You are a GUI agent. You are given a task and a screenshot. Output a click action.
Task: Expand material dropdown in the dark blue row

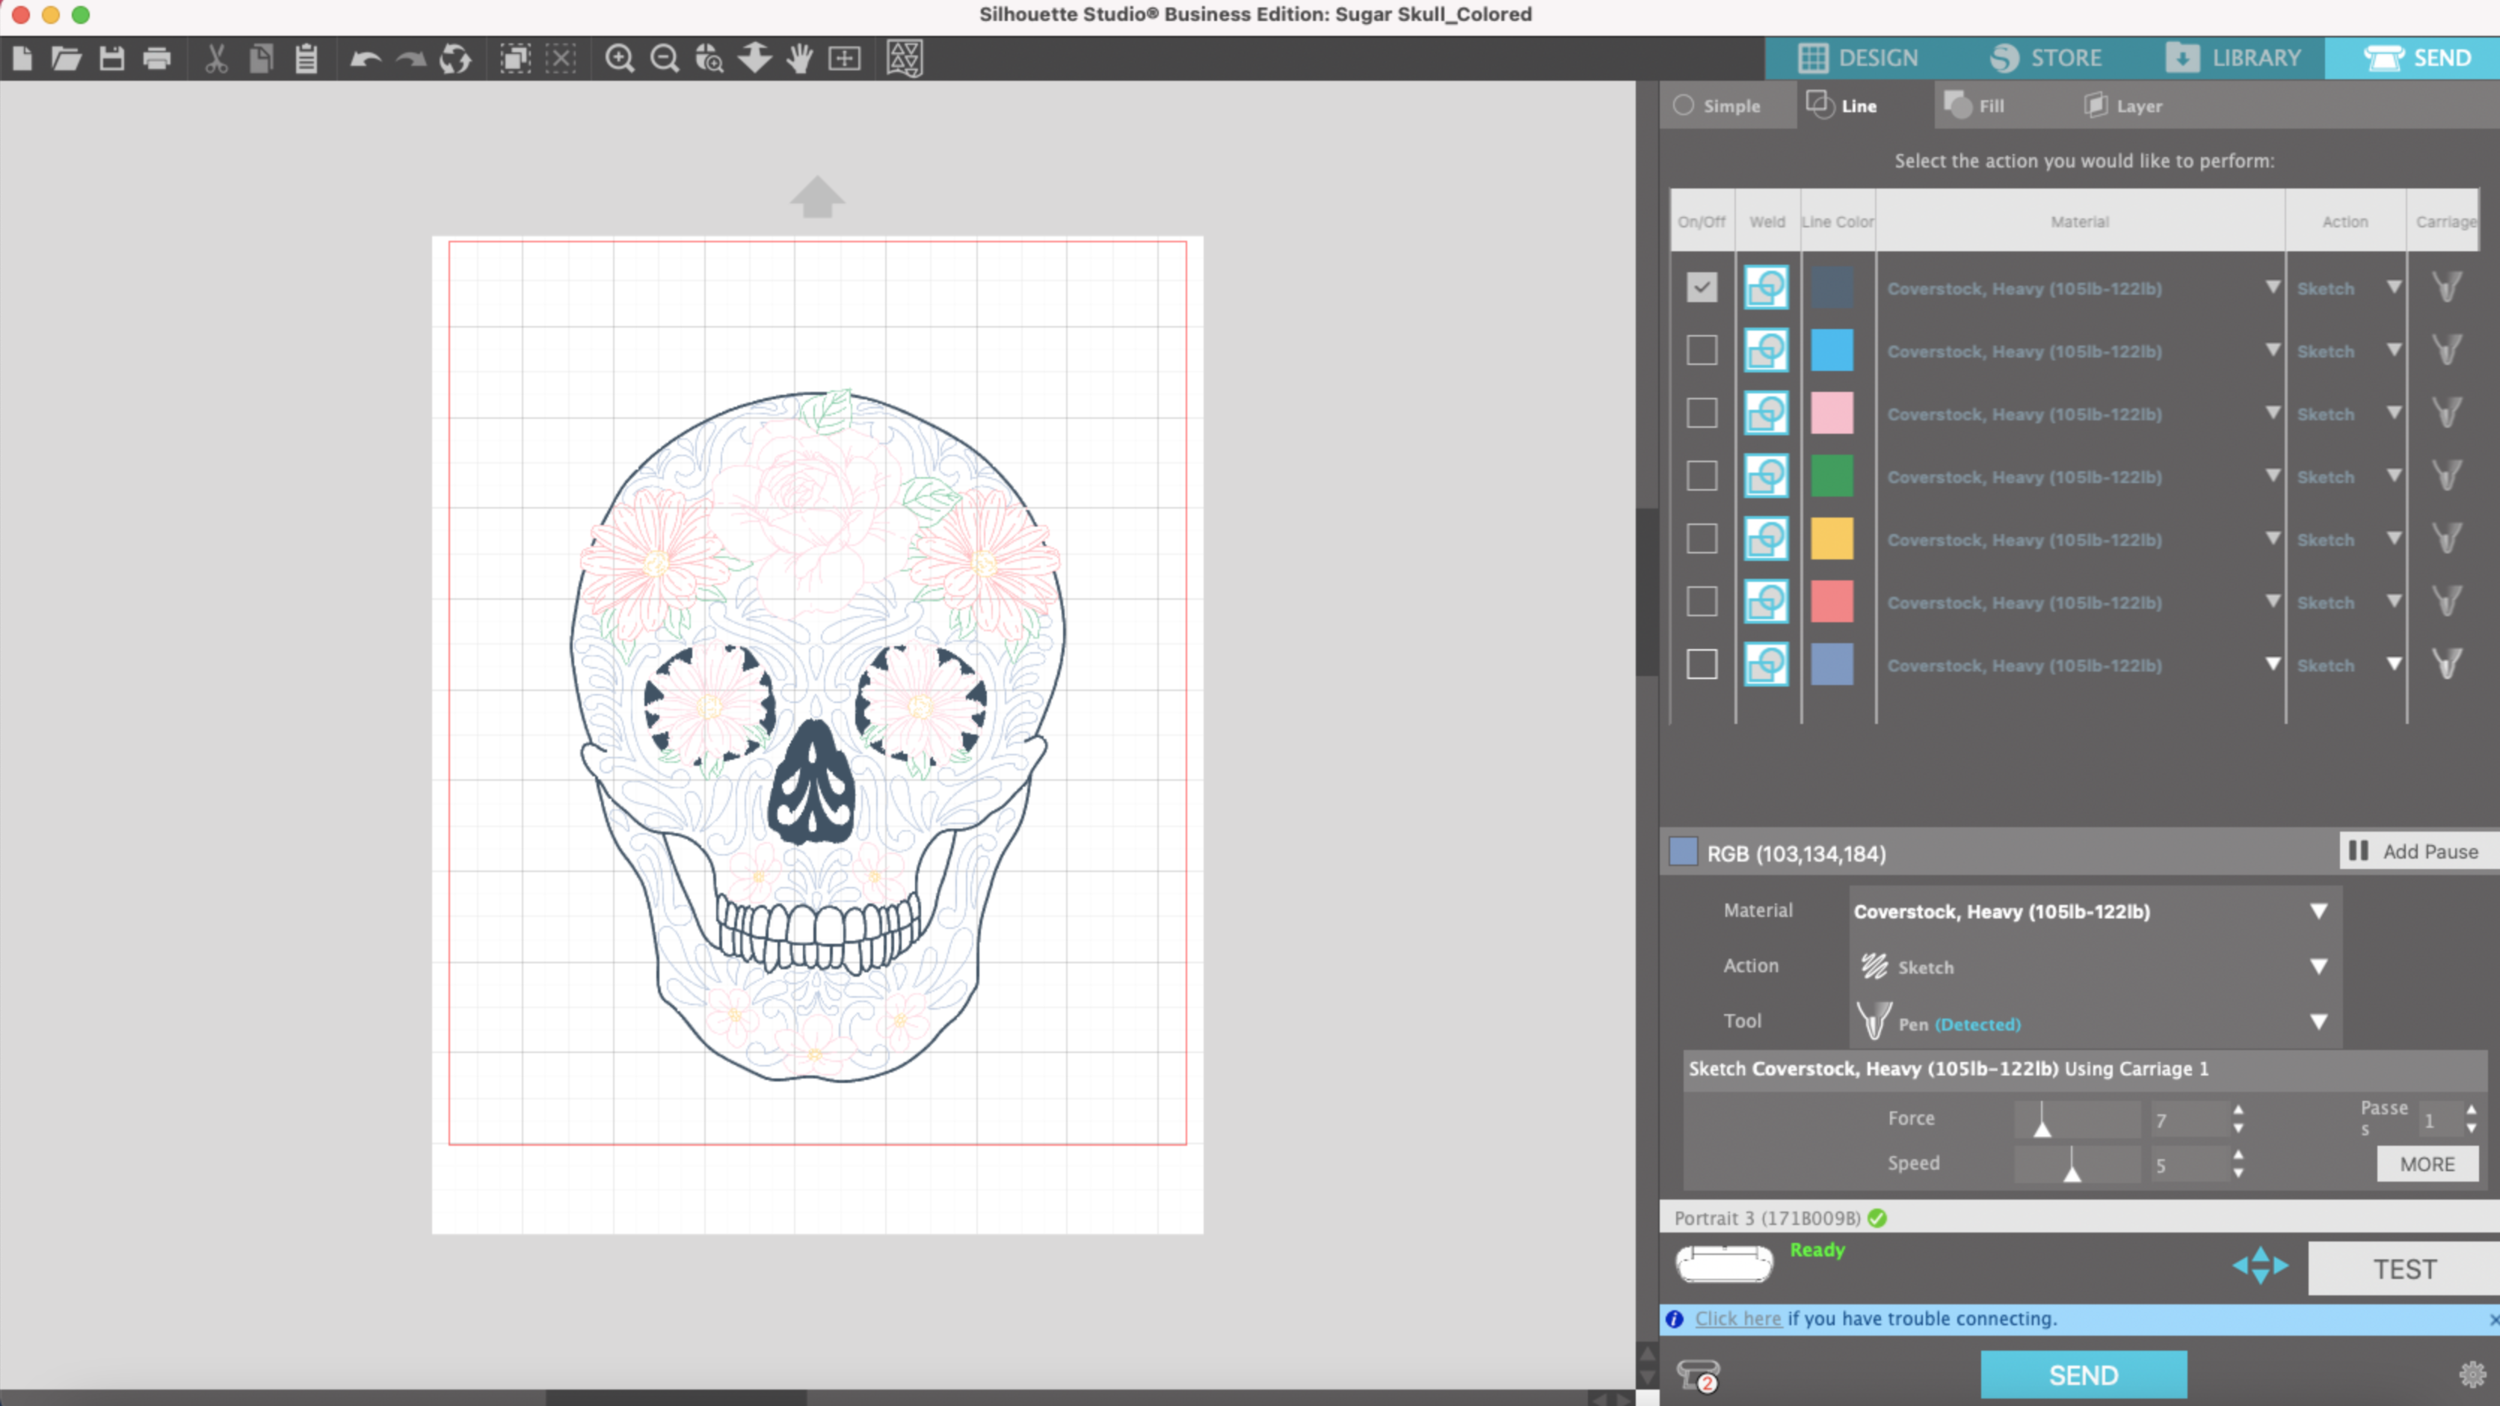(x=2273, y=287)
